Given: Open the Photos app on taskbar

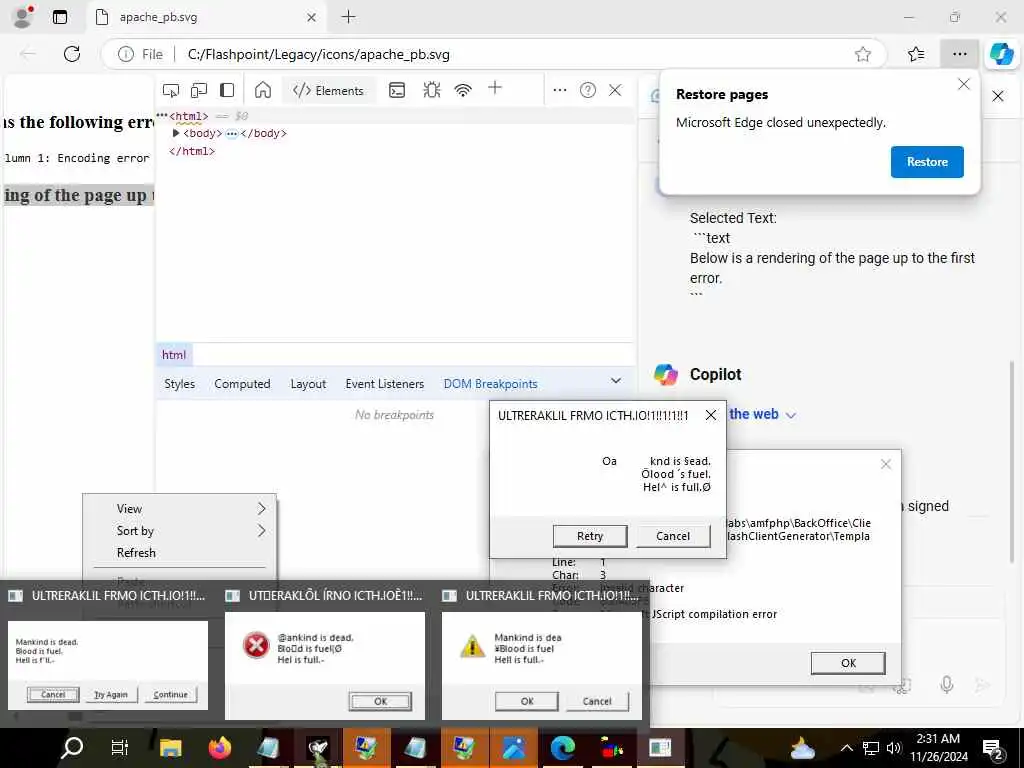Looking at the screenshot, I should point(513,748).
